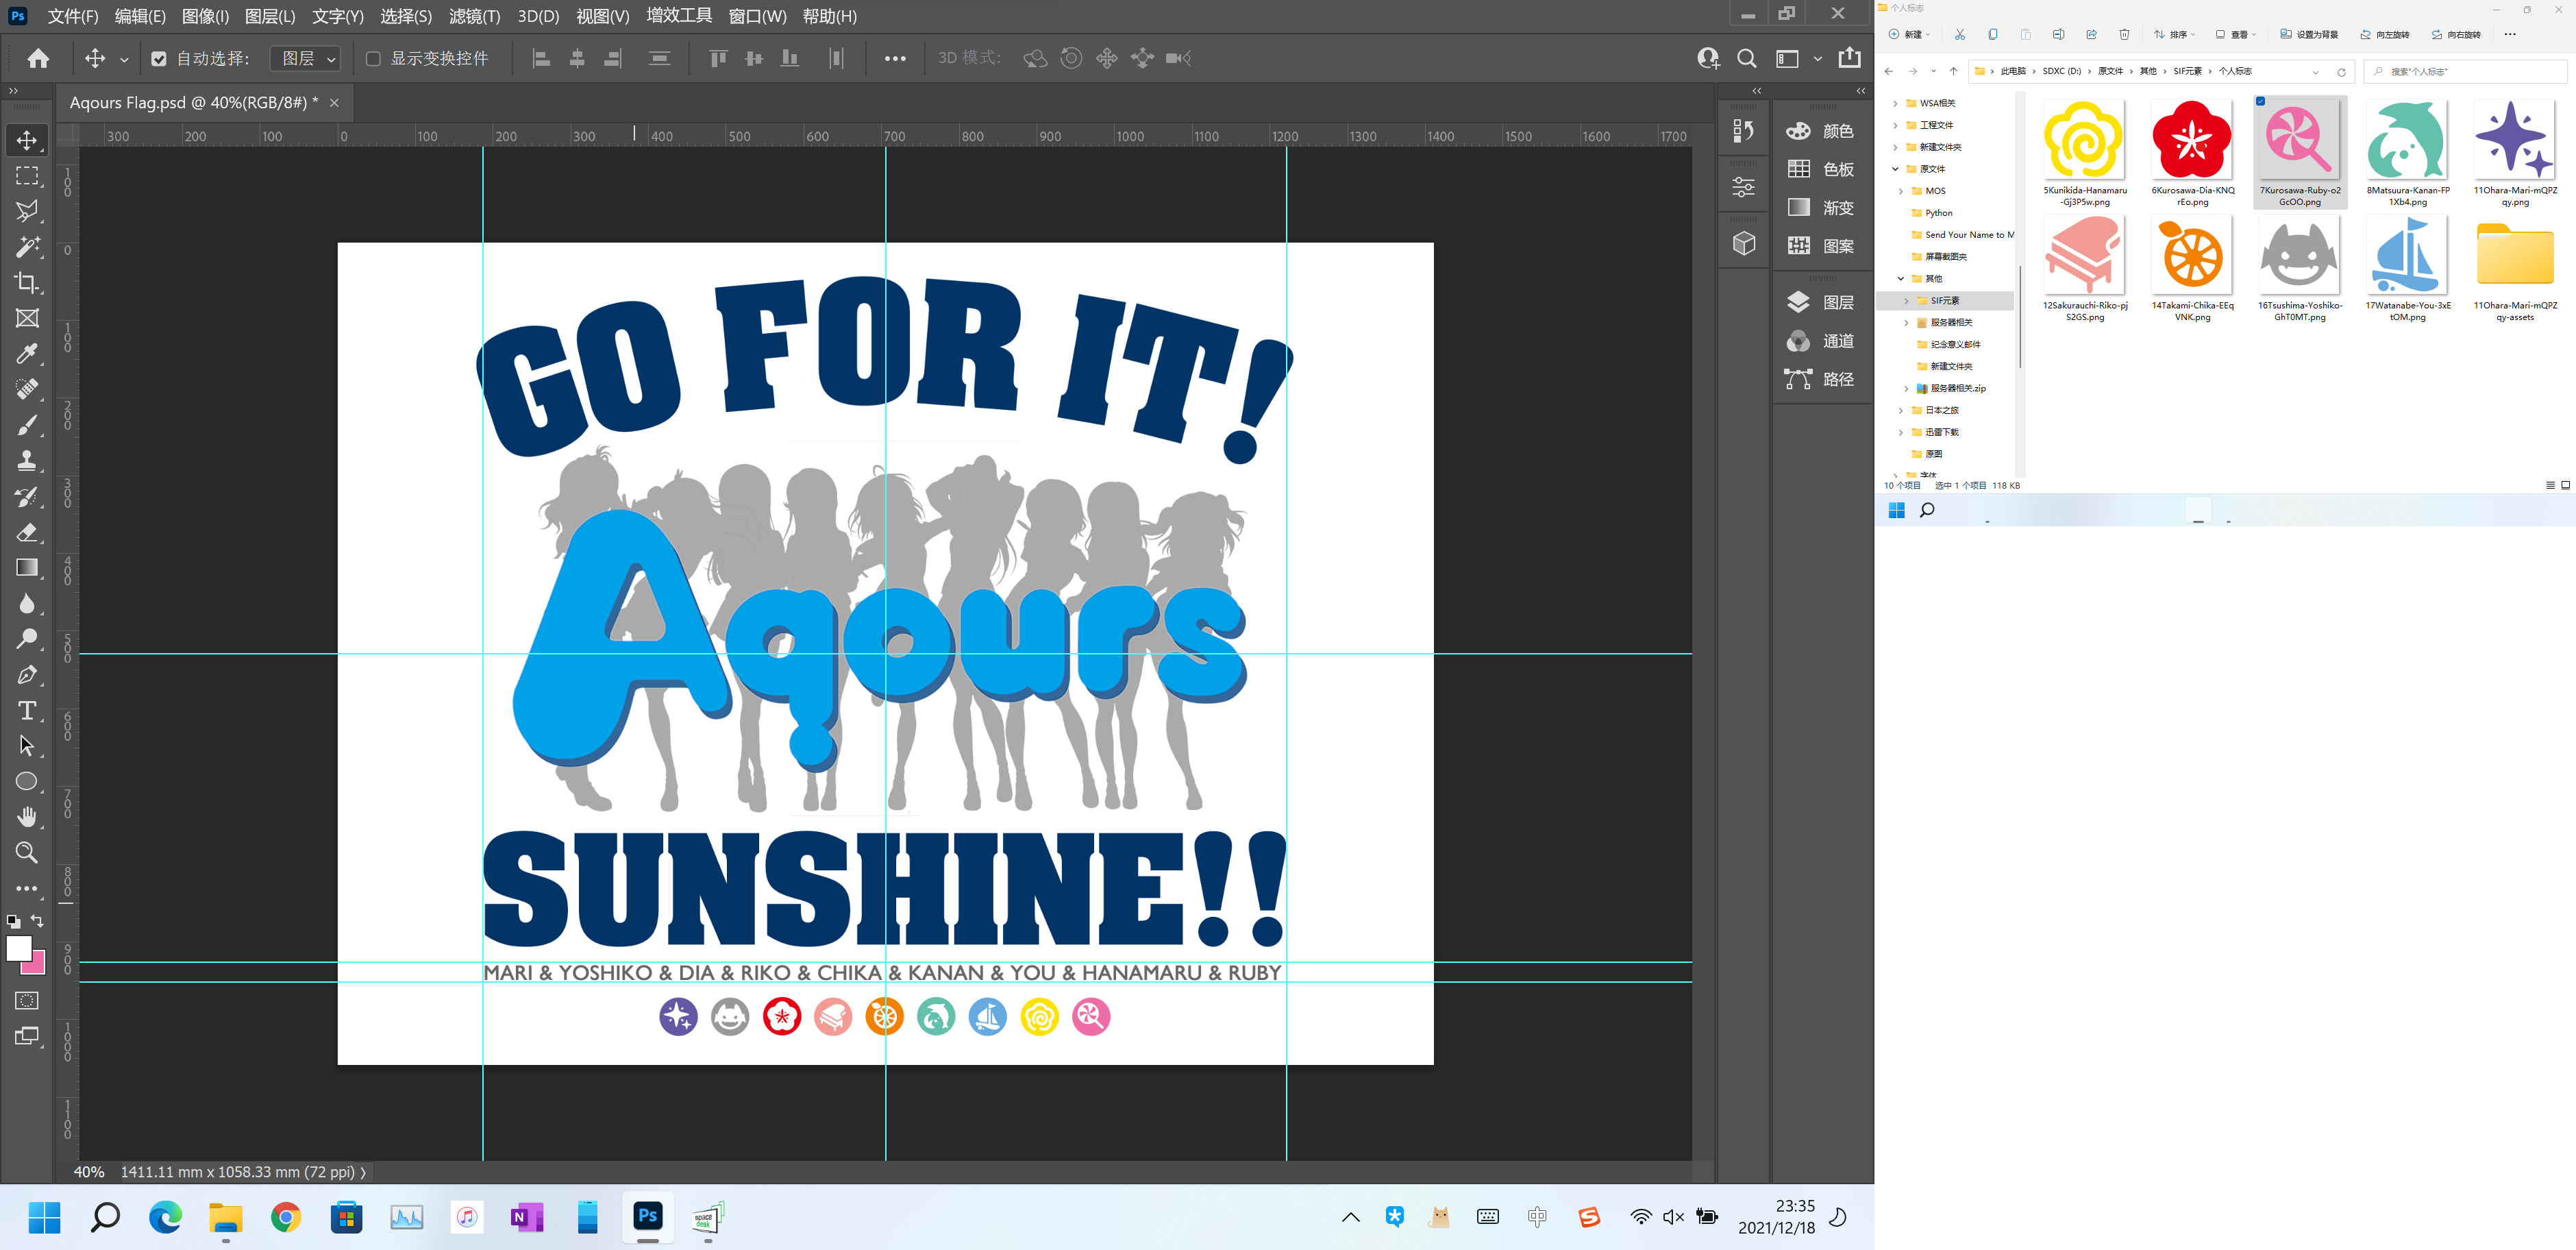Image resolution: width=2576 pixels, height=1250 pixels.
Task: Open Photoshop search magnifier in options bar
Action: [1746, 58]
